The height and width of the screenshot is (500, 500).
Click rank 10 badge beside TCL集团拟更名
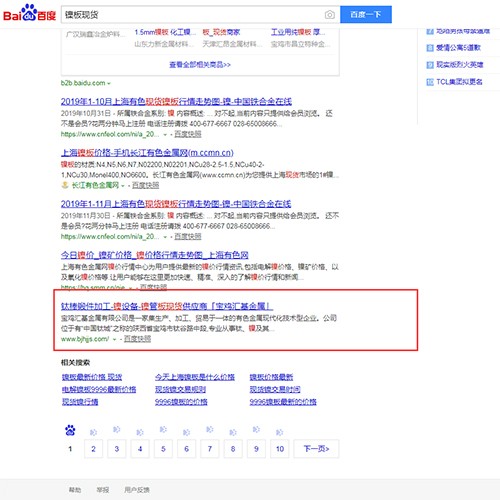click(430, 82)
